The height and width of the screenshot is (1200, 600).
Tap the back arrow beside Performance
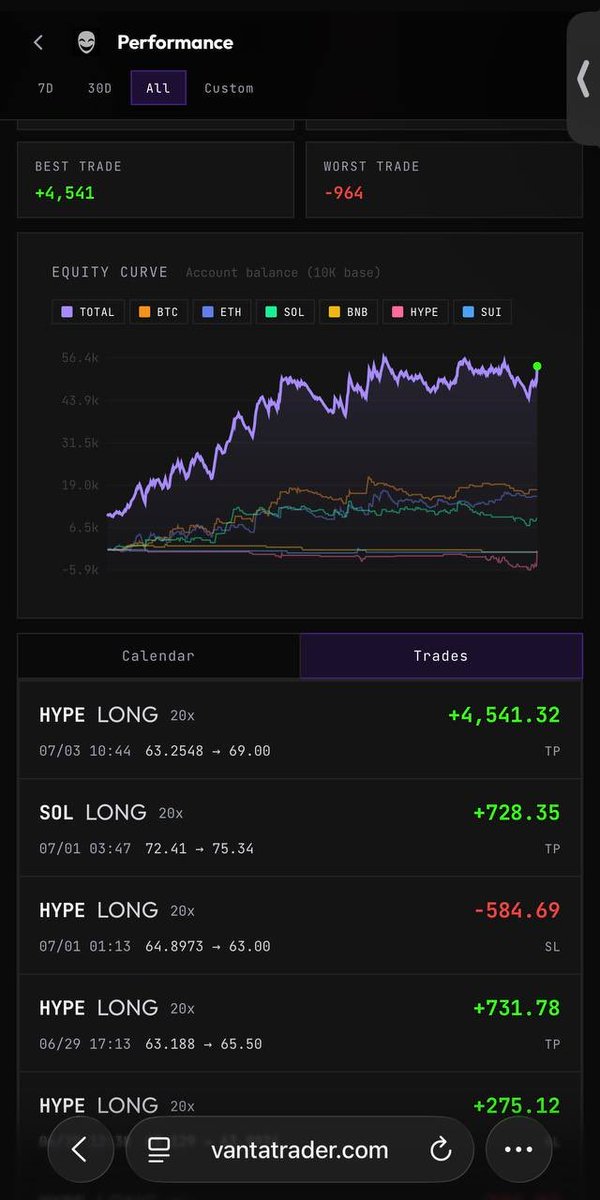point(38,42)
